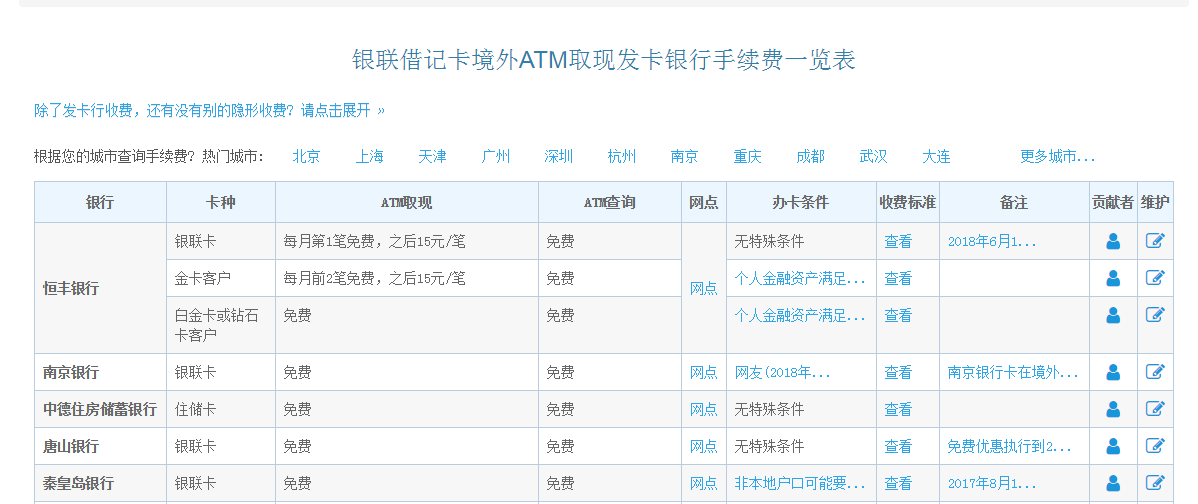The image size is (1198, 504).
Task: Click contributor icon for 秦皇岛银行 row
Action: pyautogui.click(x=1113, y=483)
